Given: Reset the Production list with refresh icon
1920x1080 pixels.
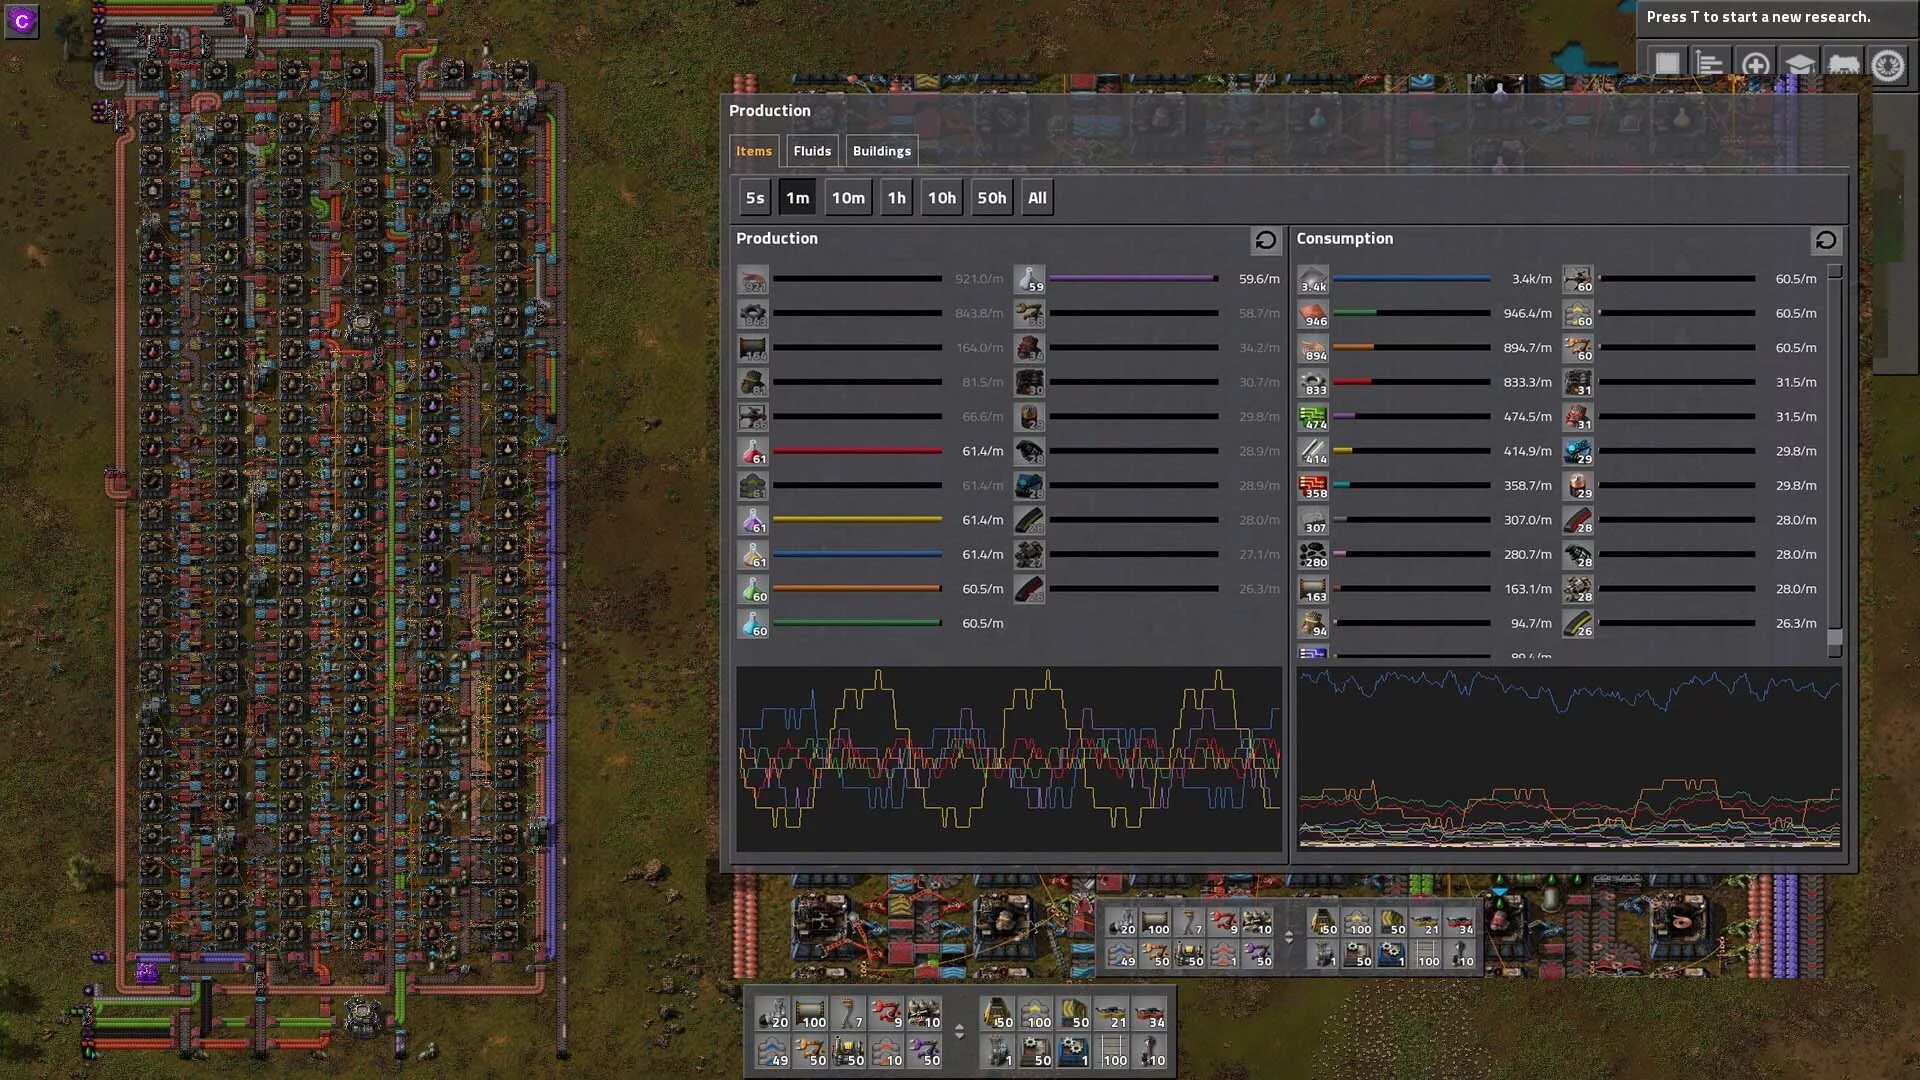Looking at the screenshot, I should pos(1265,240).
